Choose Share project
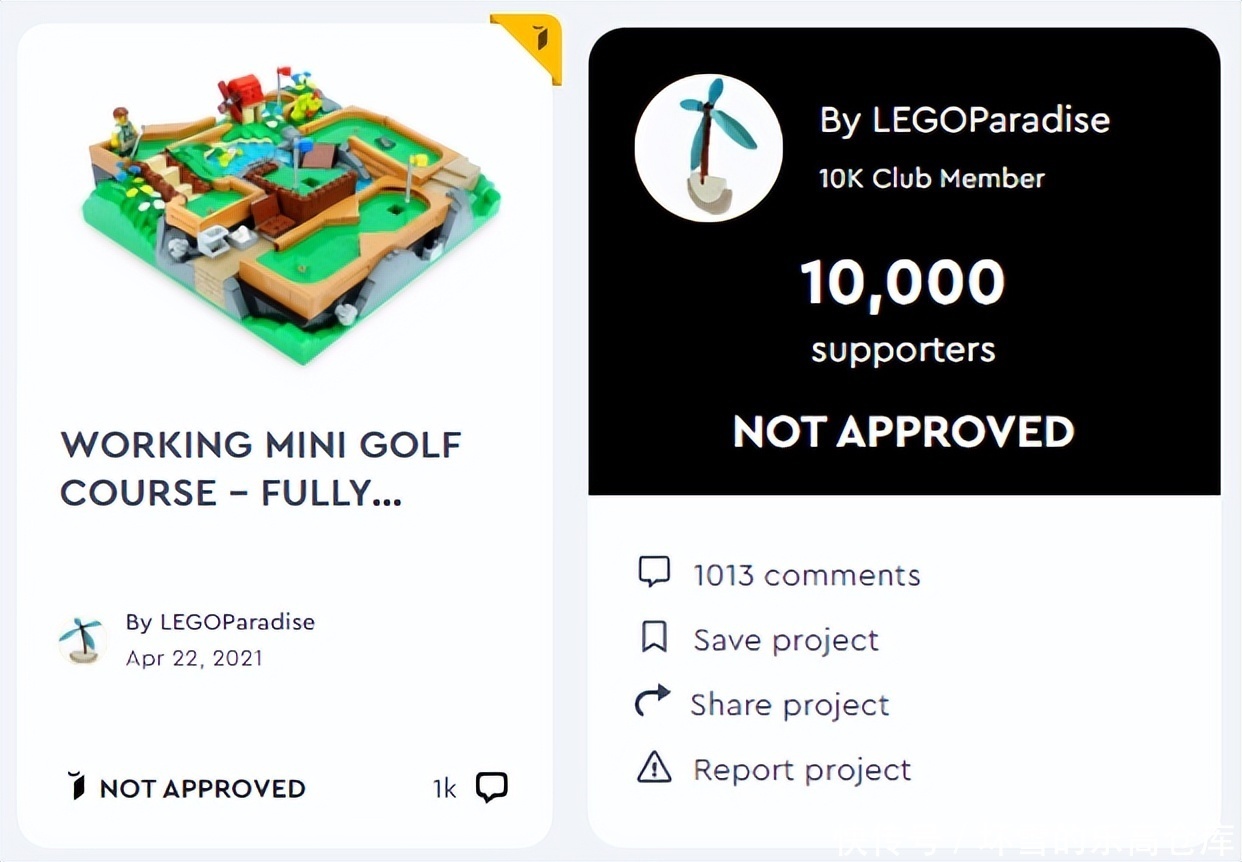This screenshot has height=862, width=1242. pyautogui.click(x=789, y=705)
